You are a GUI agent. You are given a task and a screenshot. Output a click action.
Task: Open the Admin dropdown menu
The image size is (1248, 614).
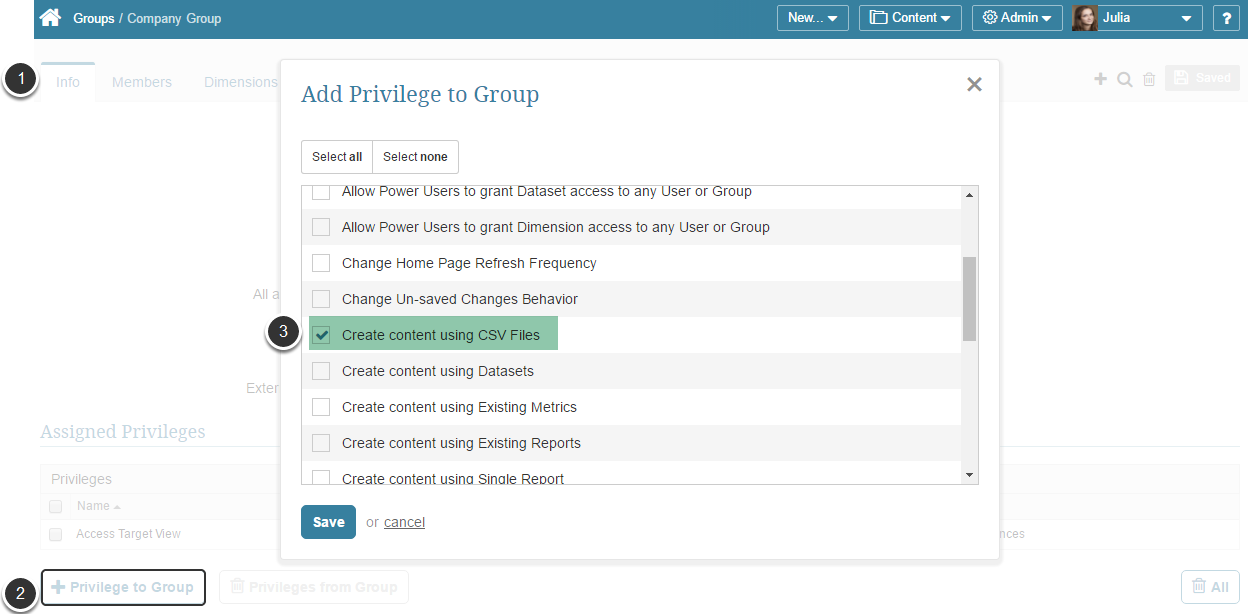(1016, 17)
